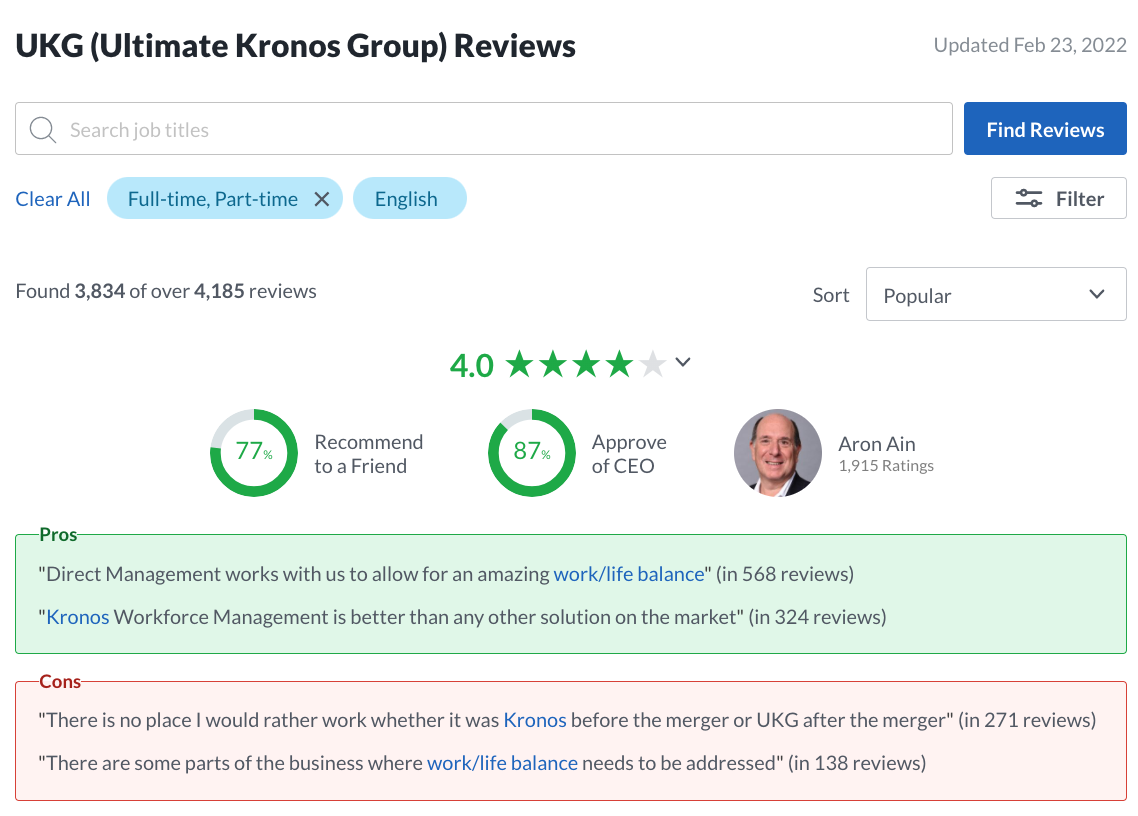This screenshot has width=1138, height=816.
Task: Select the English language filter chip
Action: [409, 198]
